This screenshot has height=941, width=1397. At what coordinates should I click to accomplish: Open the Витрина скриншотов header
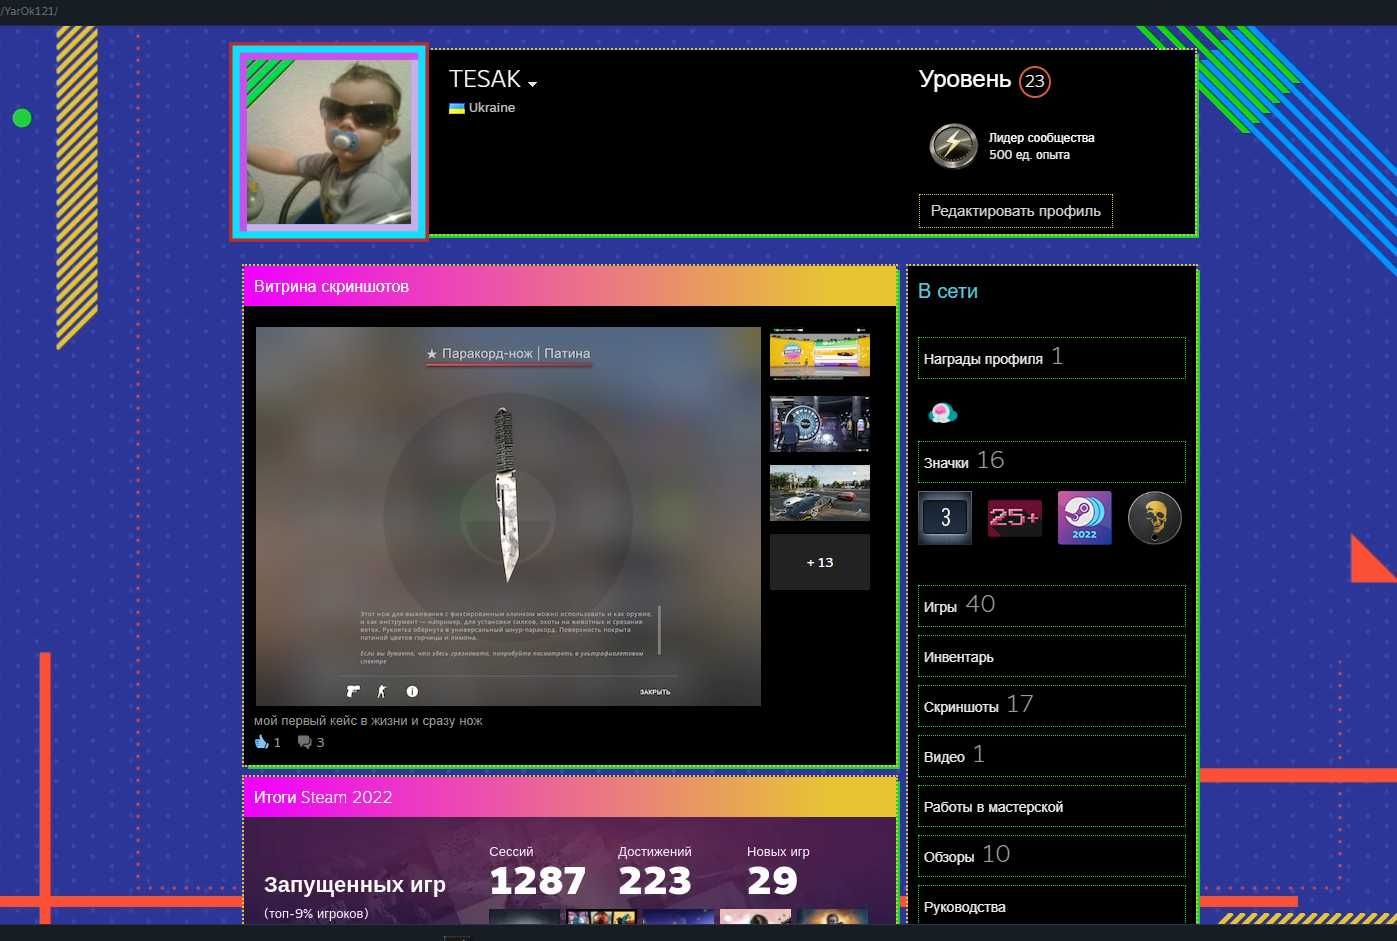tap(570, 286)
